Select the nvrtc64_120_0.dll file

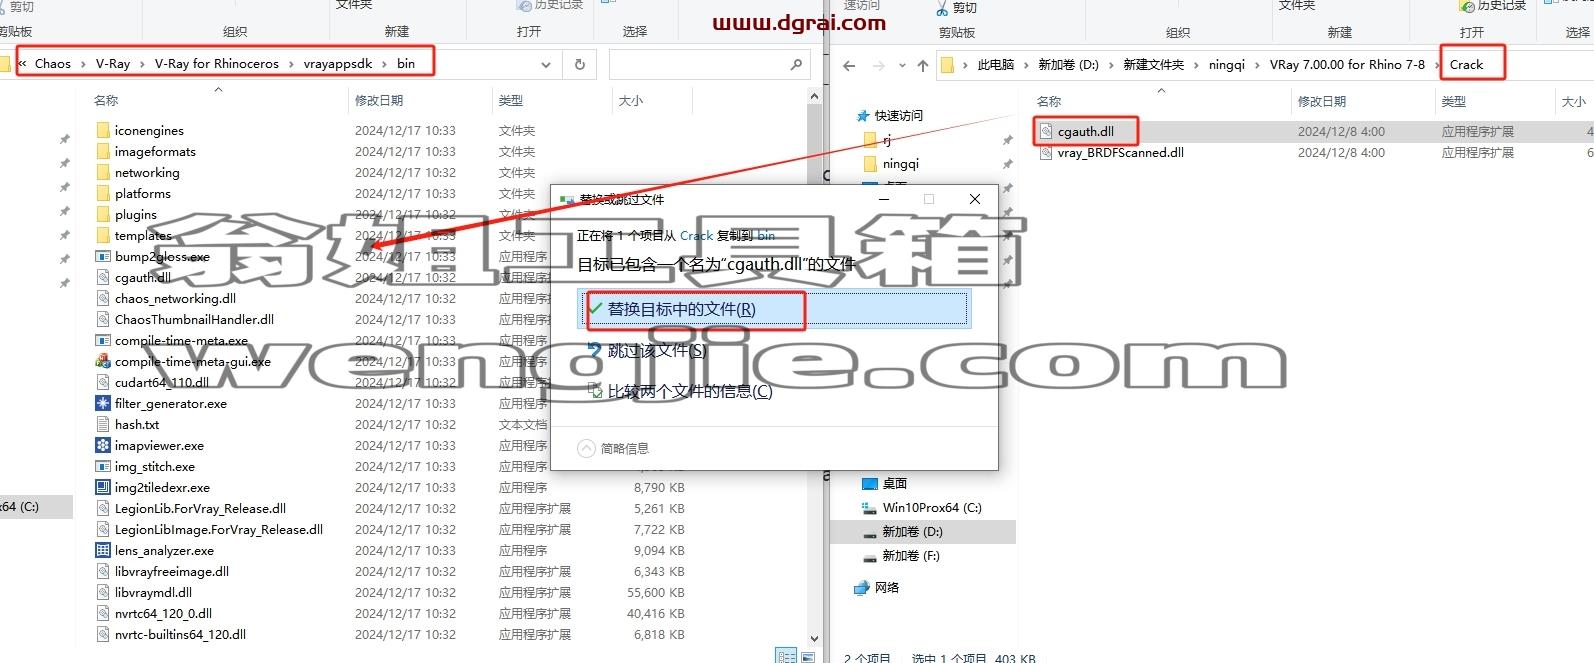click(x=163, y=613)
